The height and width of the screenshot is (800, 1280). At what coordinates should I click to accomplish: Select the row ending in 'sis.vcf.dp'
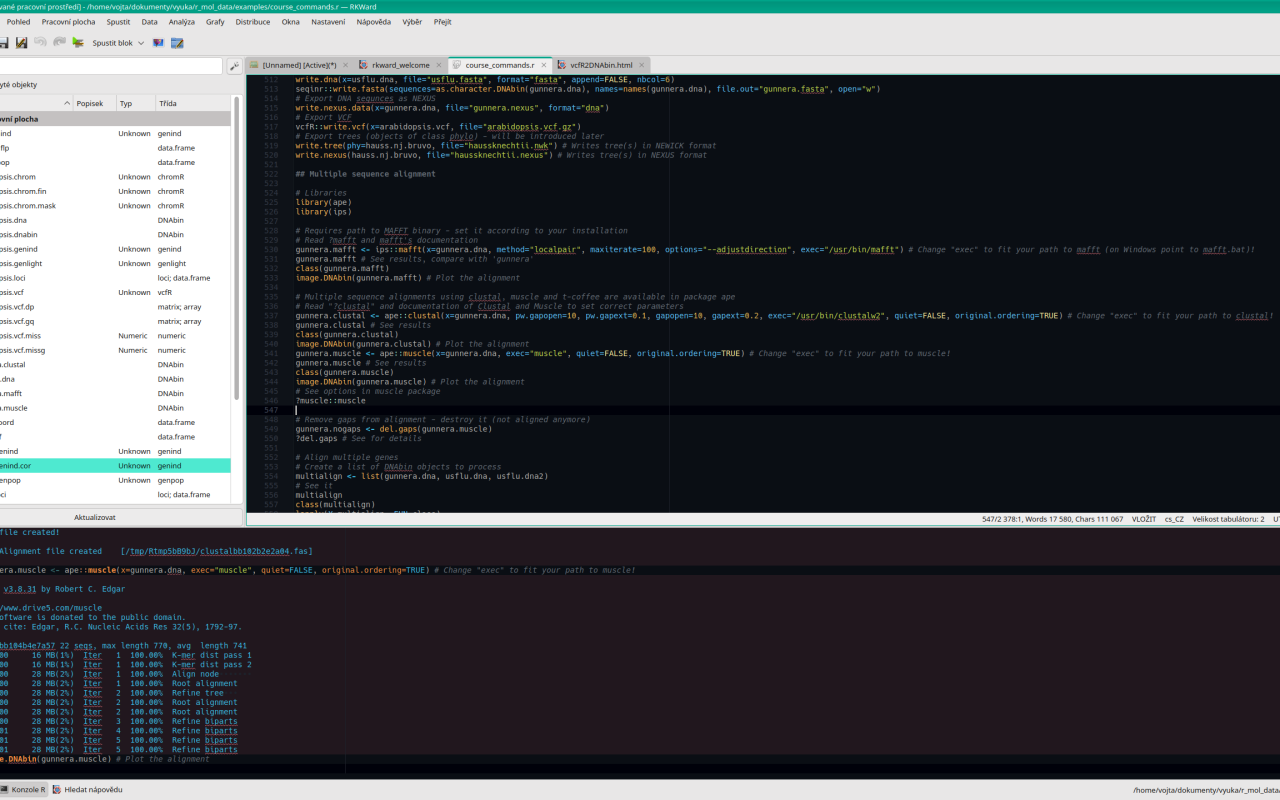(115, 307)
